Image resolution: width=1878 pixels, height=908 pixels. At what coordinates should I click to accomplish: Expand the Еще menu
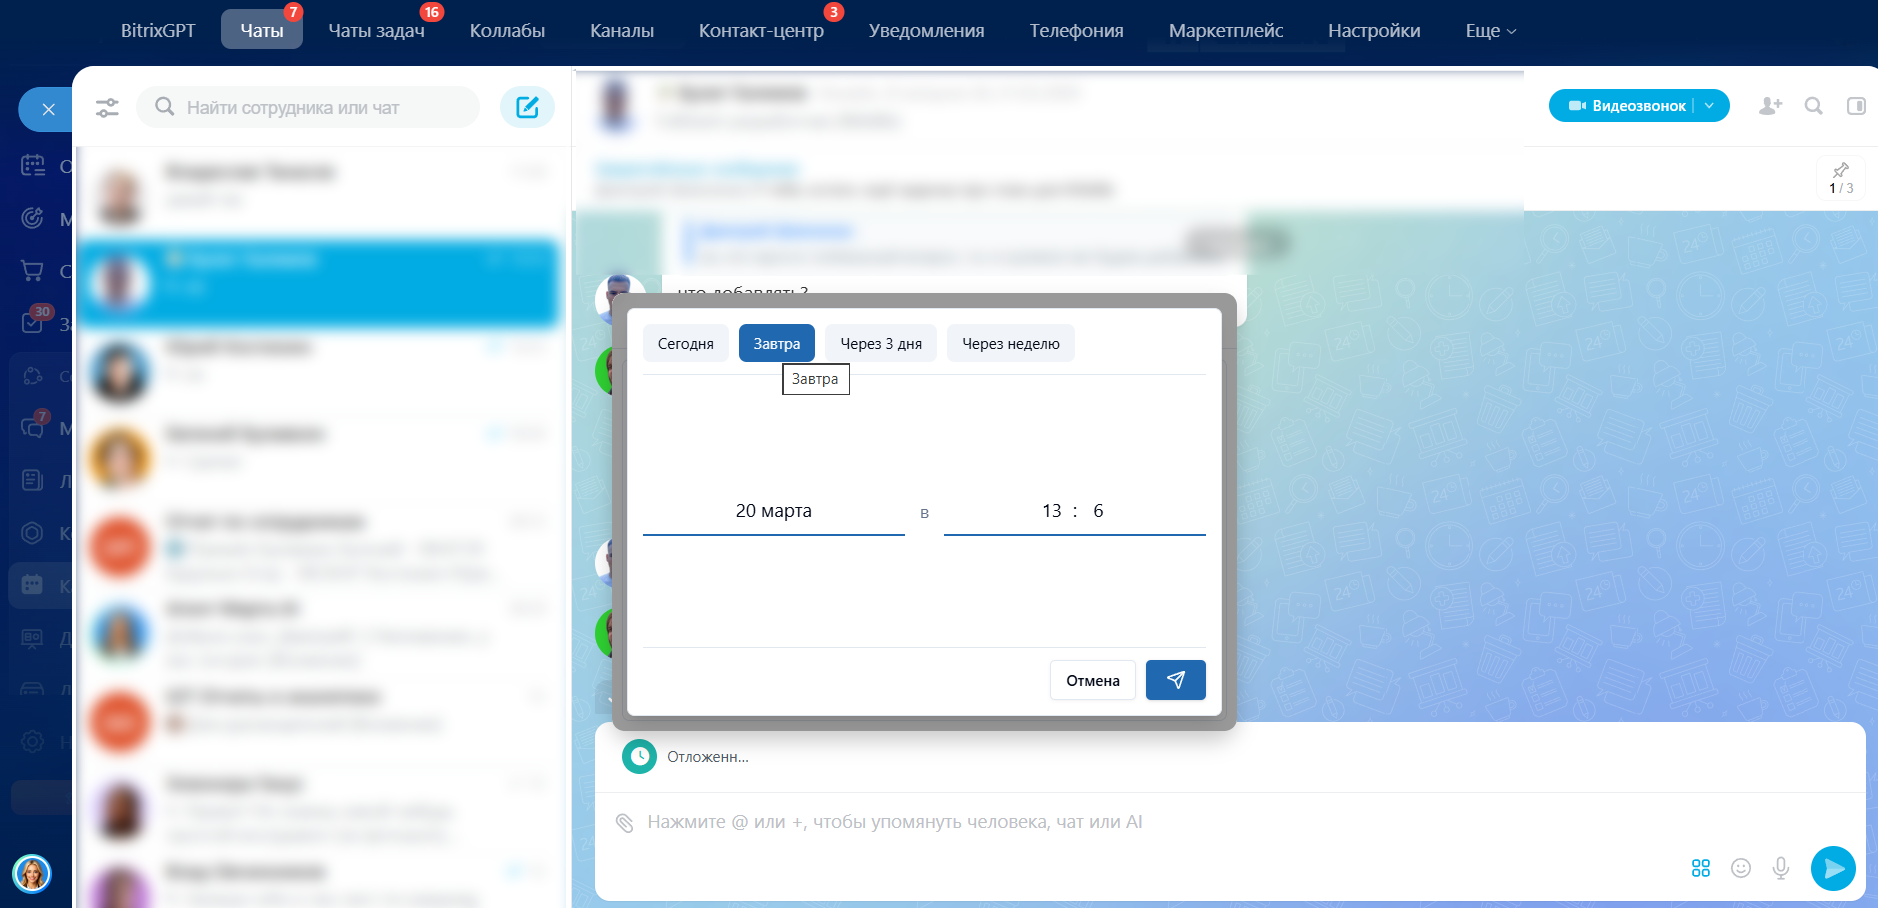1490,31
